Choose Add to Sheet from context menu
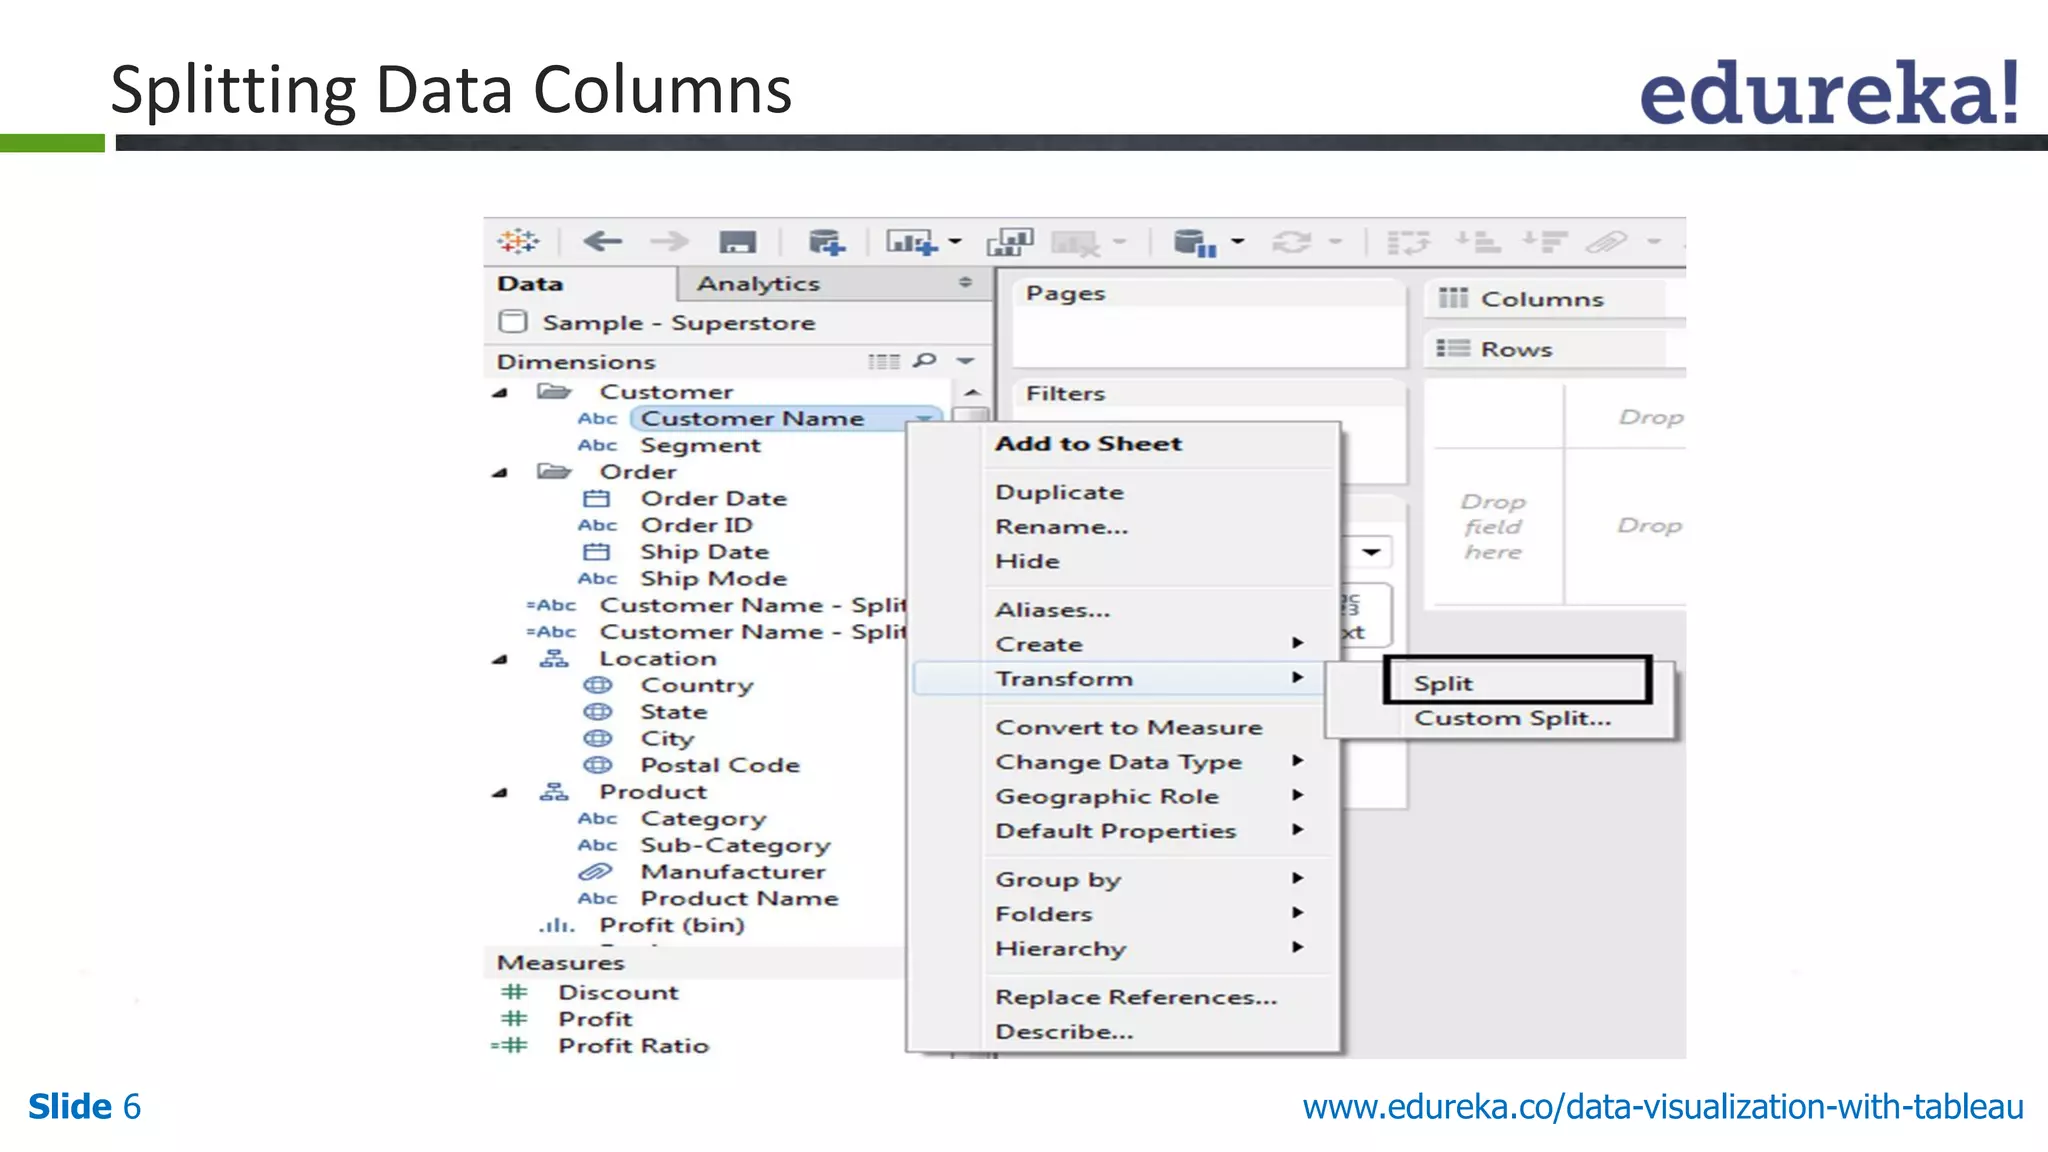The width and height of the screenshot is (2048, 1152). [1088, 444]
